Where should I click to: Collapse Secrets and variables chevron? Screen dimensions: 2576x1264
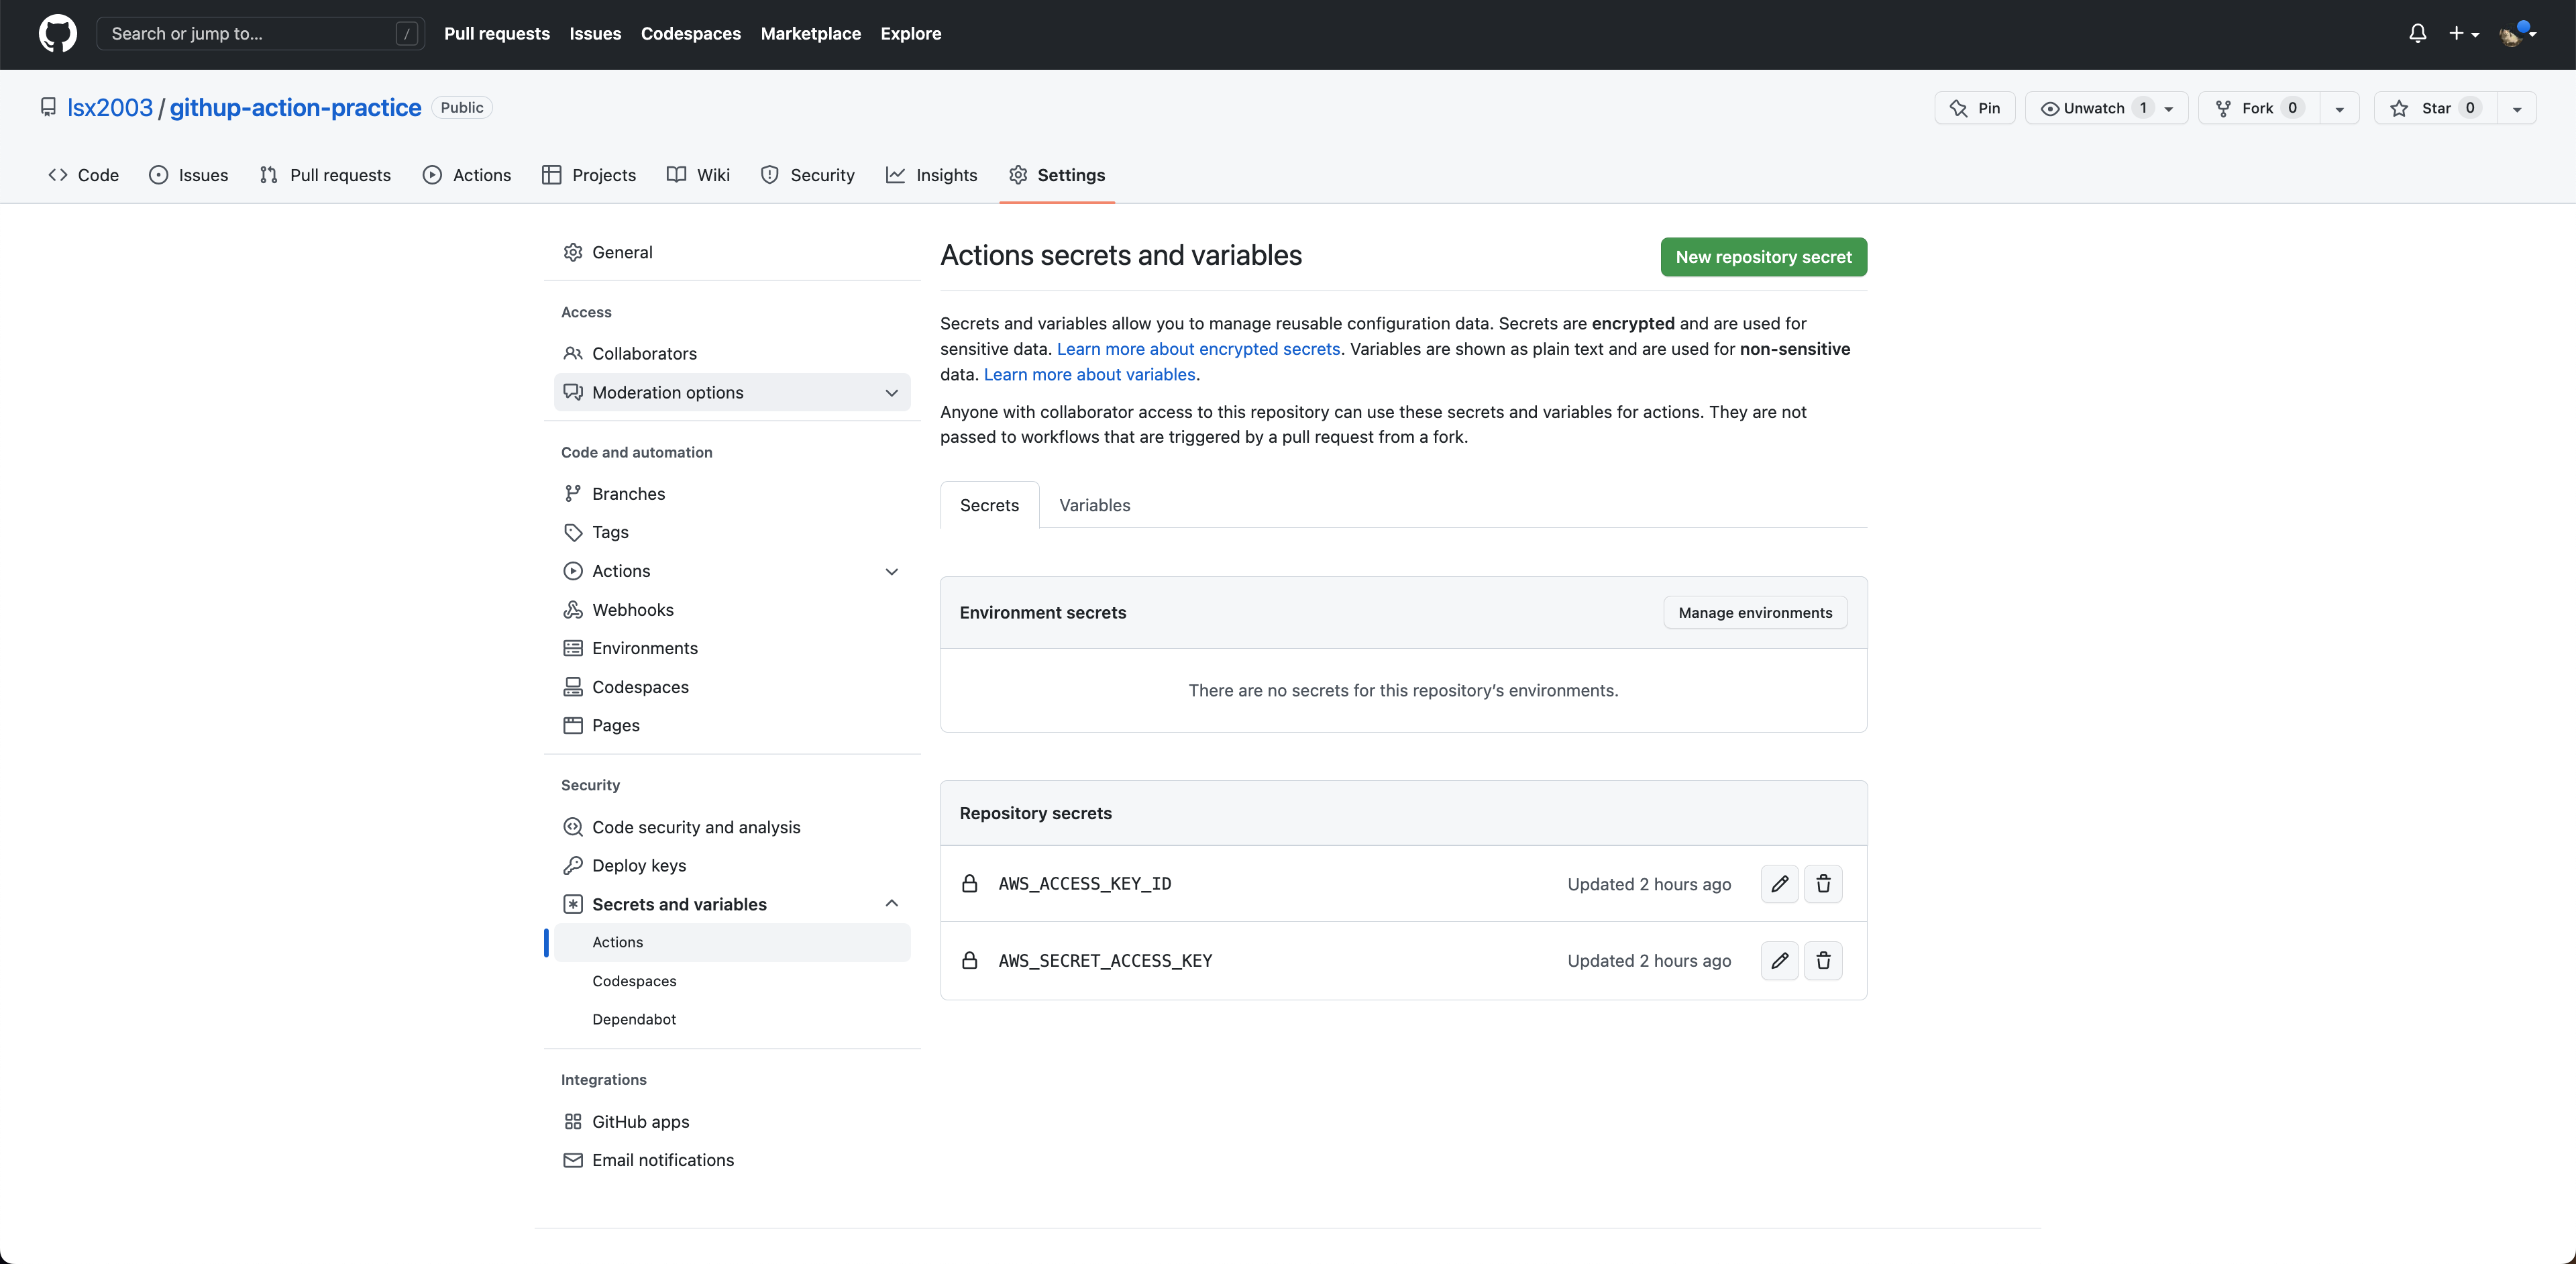891,904
